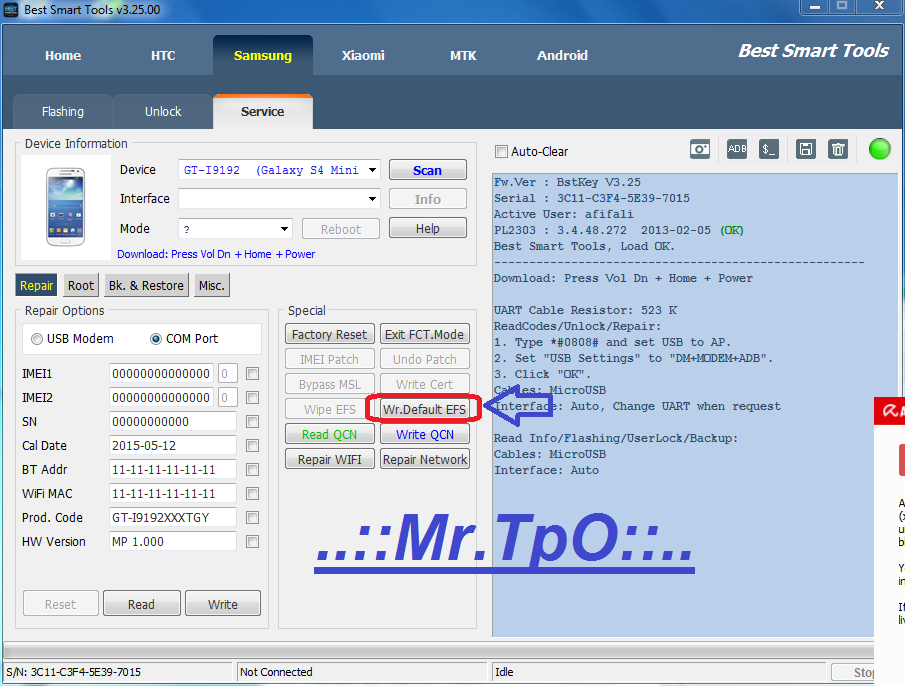Switch to the MTK tab
The width and height of the screenshot is (905, 686).
tap(463, 55)
